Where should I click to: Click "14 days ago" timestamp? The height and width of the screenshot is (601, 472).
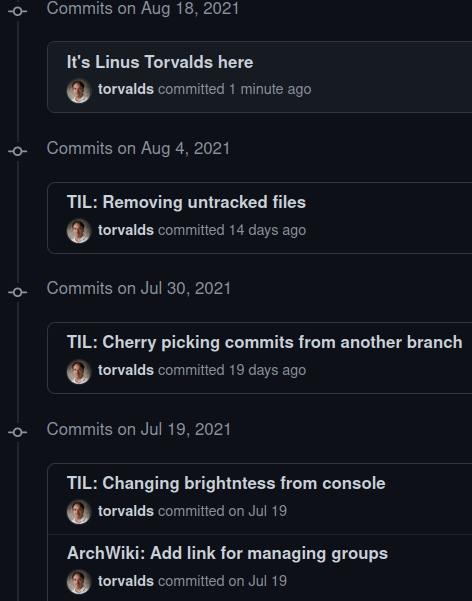(268, 230)
